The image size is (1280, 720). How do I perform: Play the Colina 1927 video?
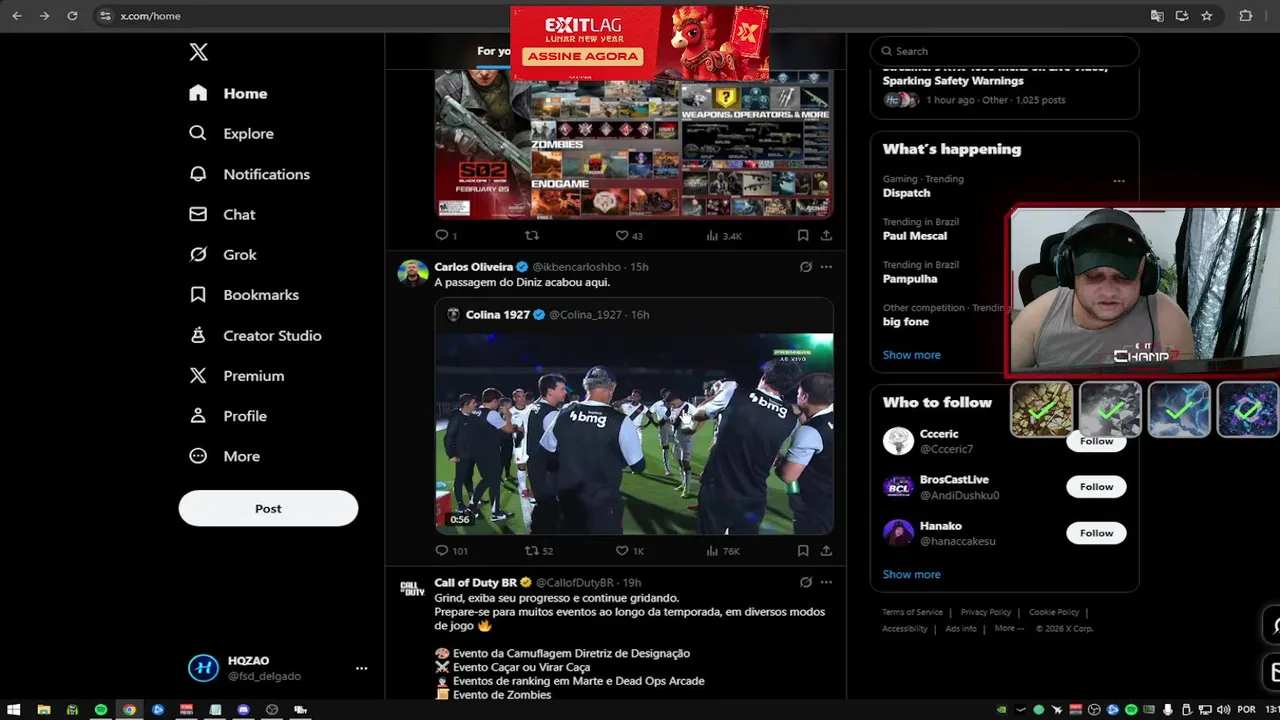coord(634,434)
